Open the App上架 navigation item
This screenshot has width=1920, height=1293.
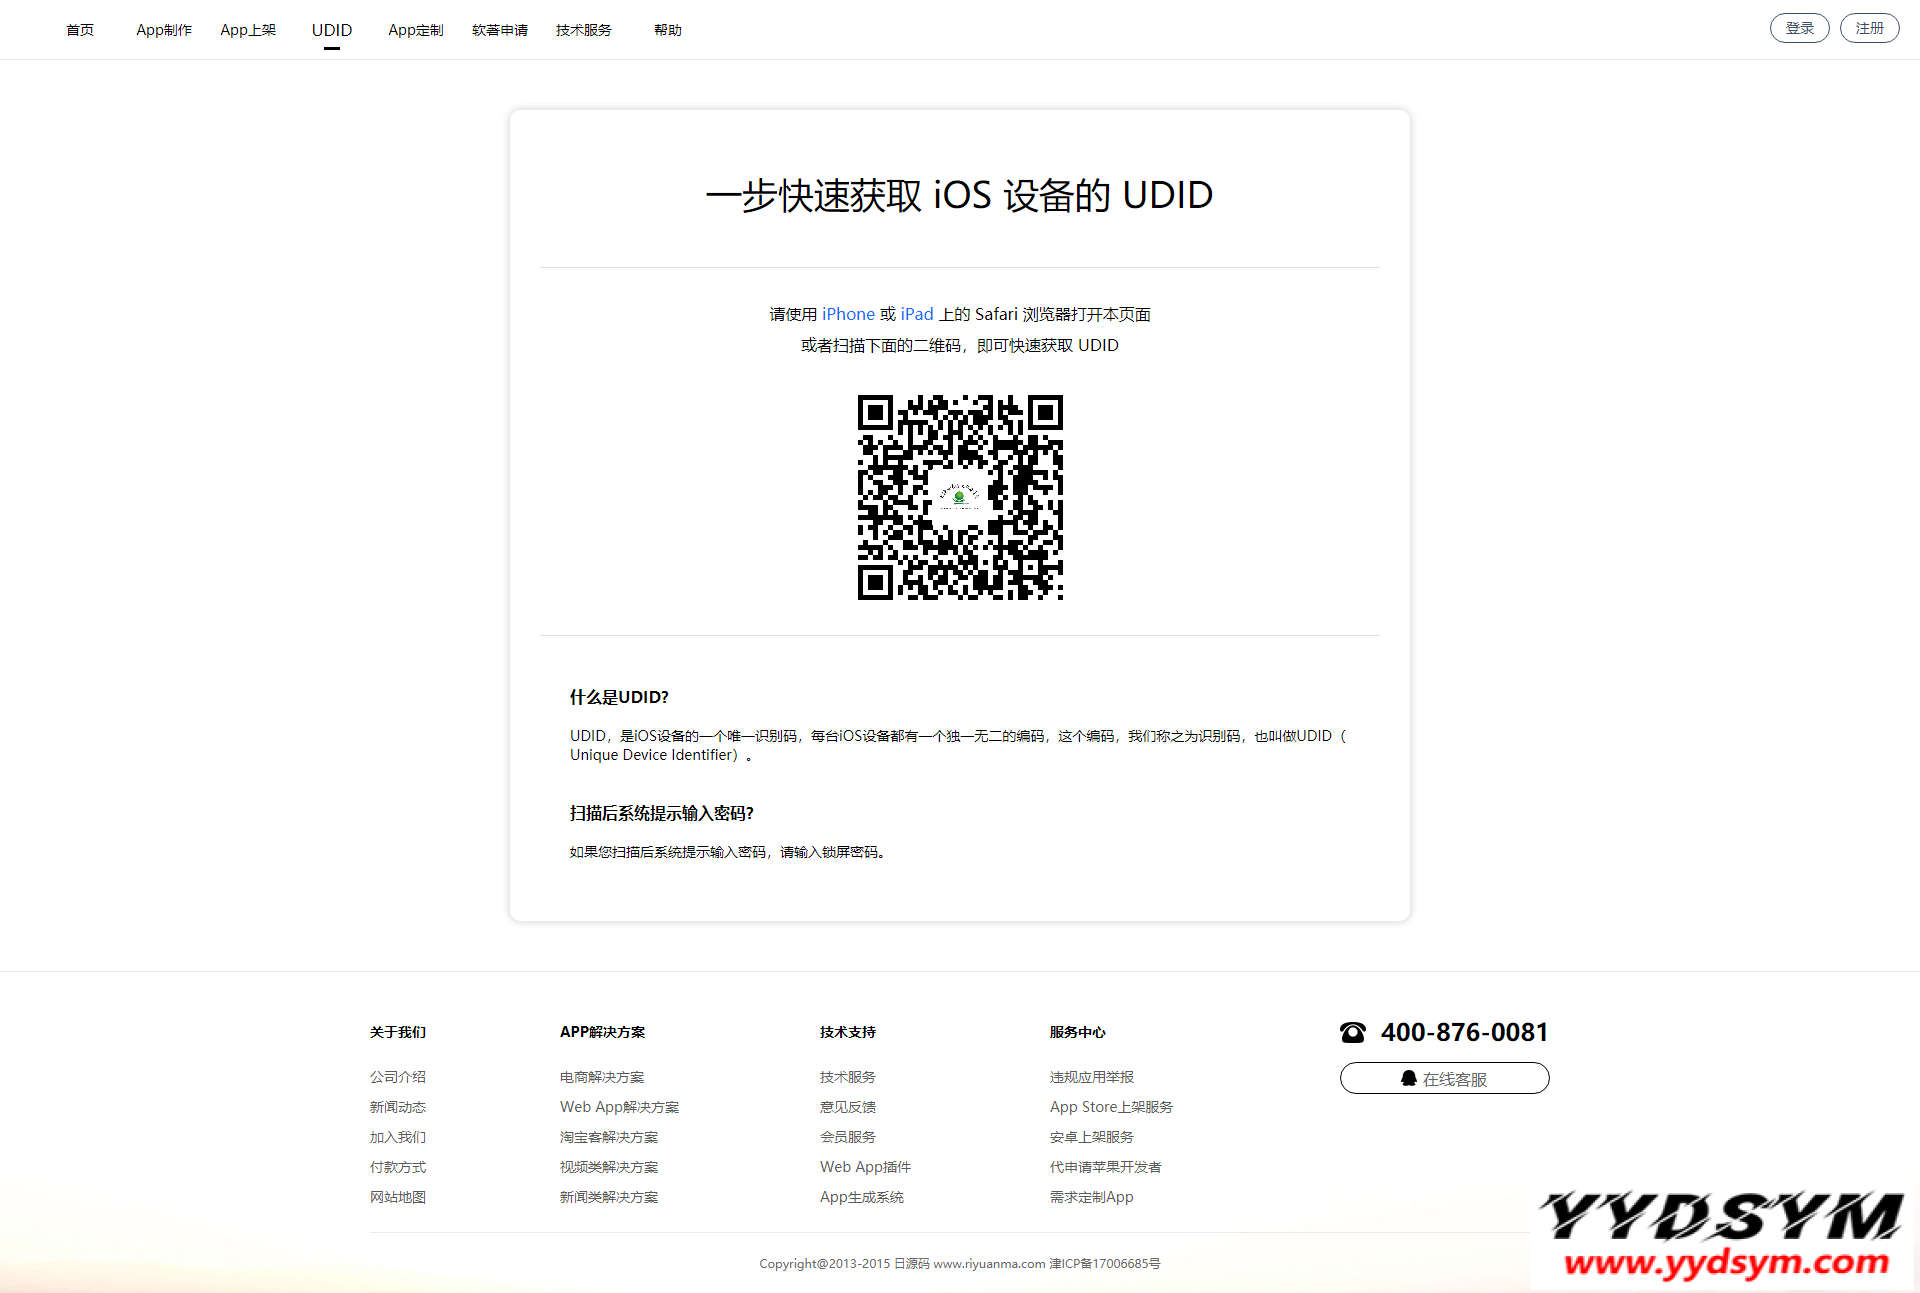click(x=248, y=30)
